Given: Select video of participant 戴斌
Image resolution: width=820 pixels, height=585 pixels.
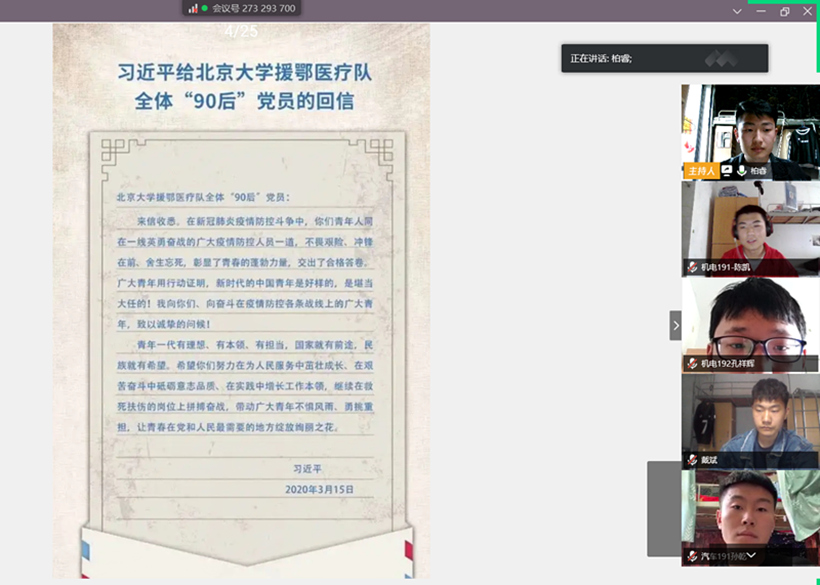Looking at the screenshot, I should coord(750,421).
